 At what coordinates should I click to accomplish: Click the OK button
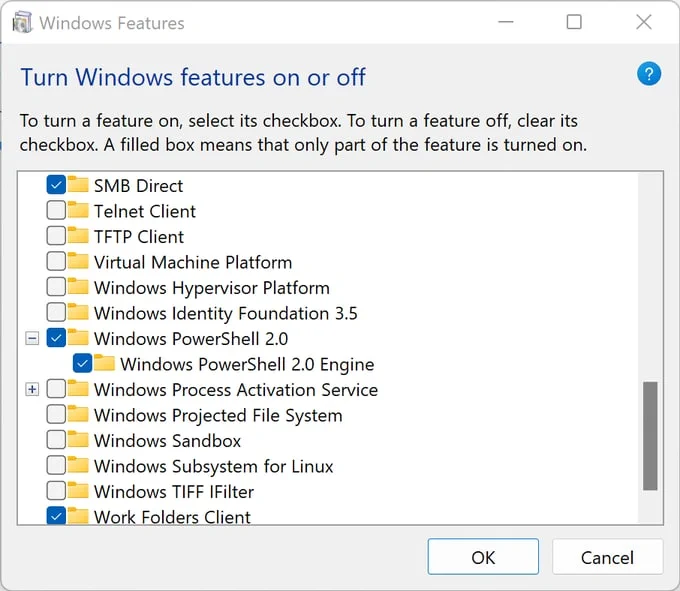pos(483,557)
